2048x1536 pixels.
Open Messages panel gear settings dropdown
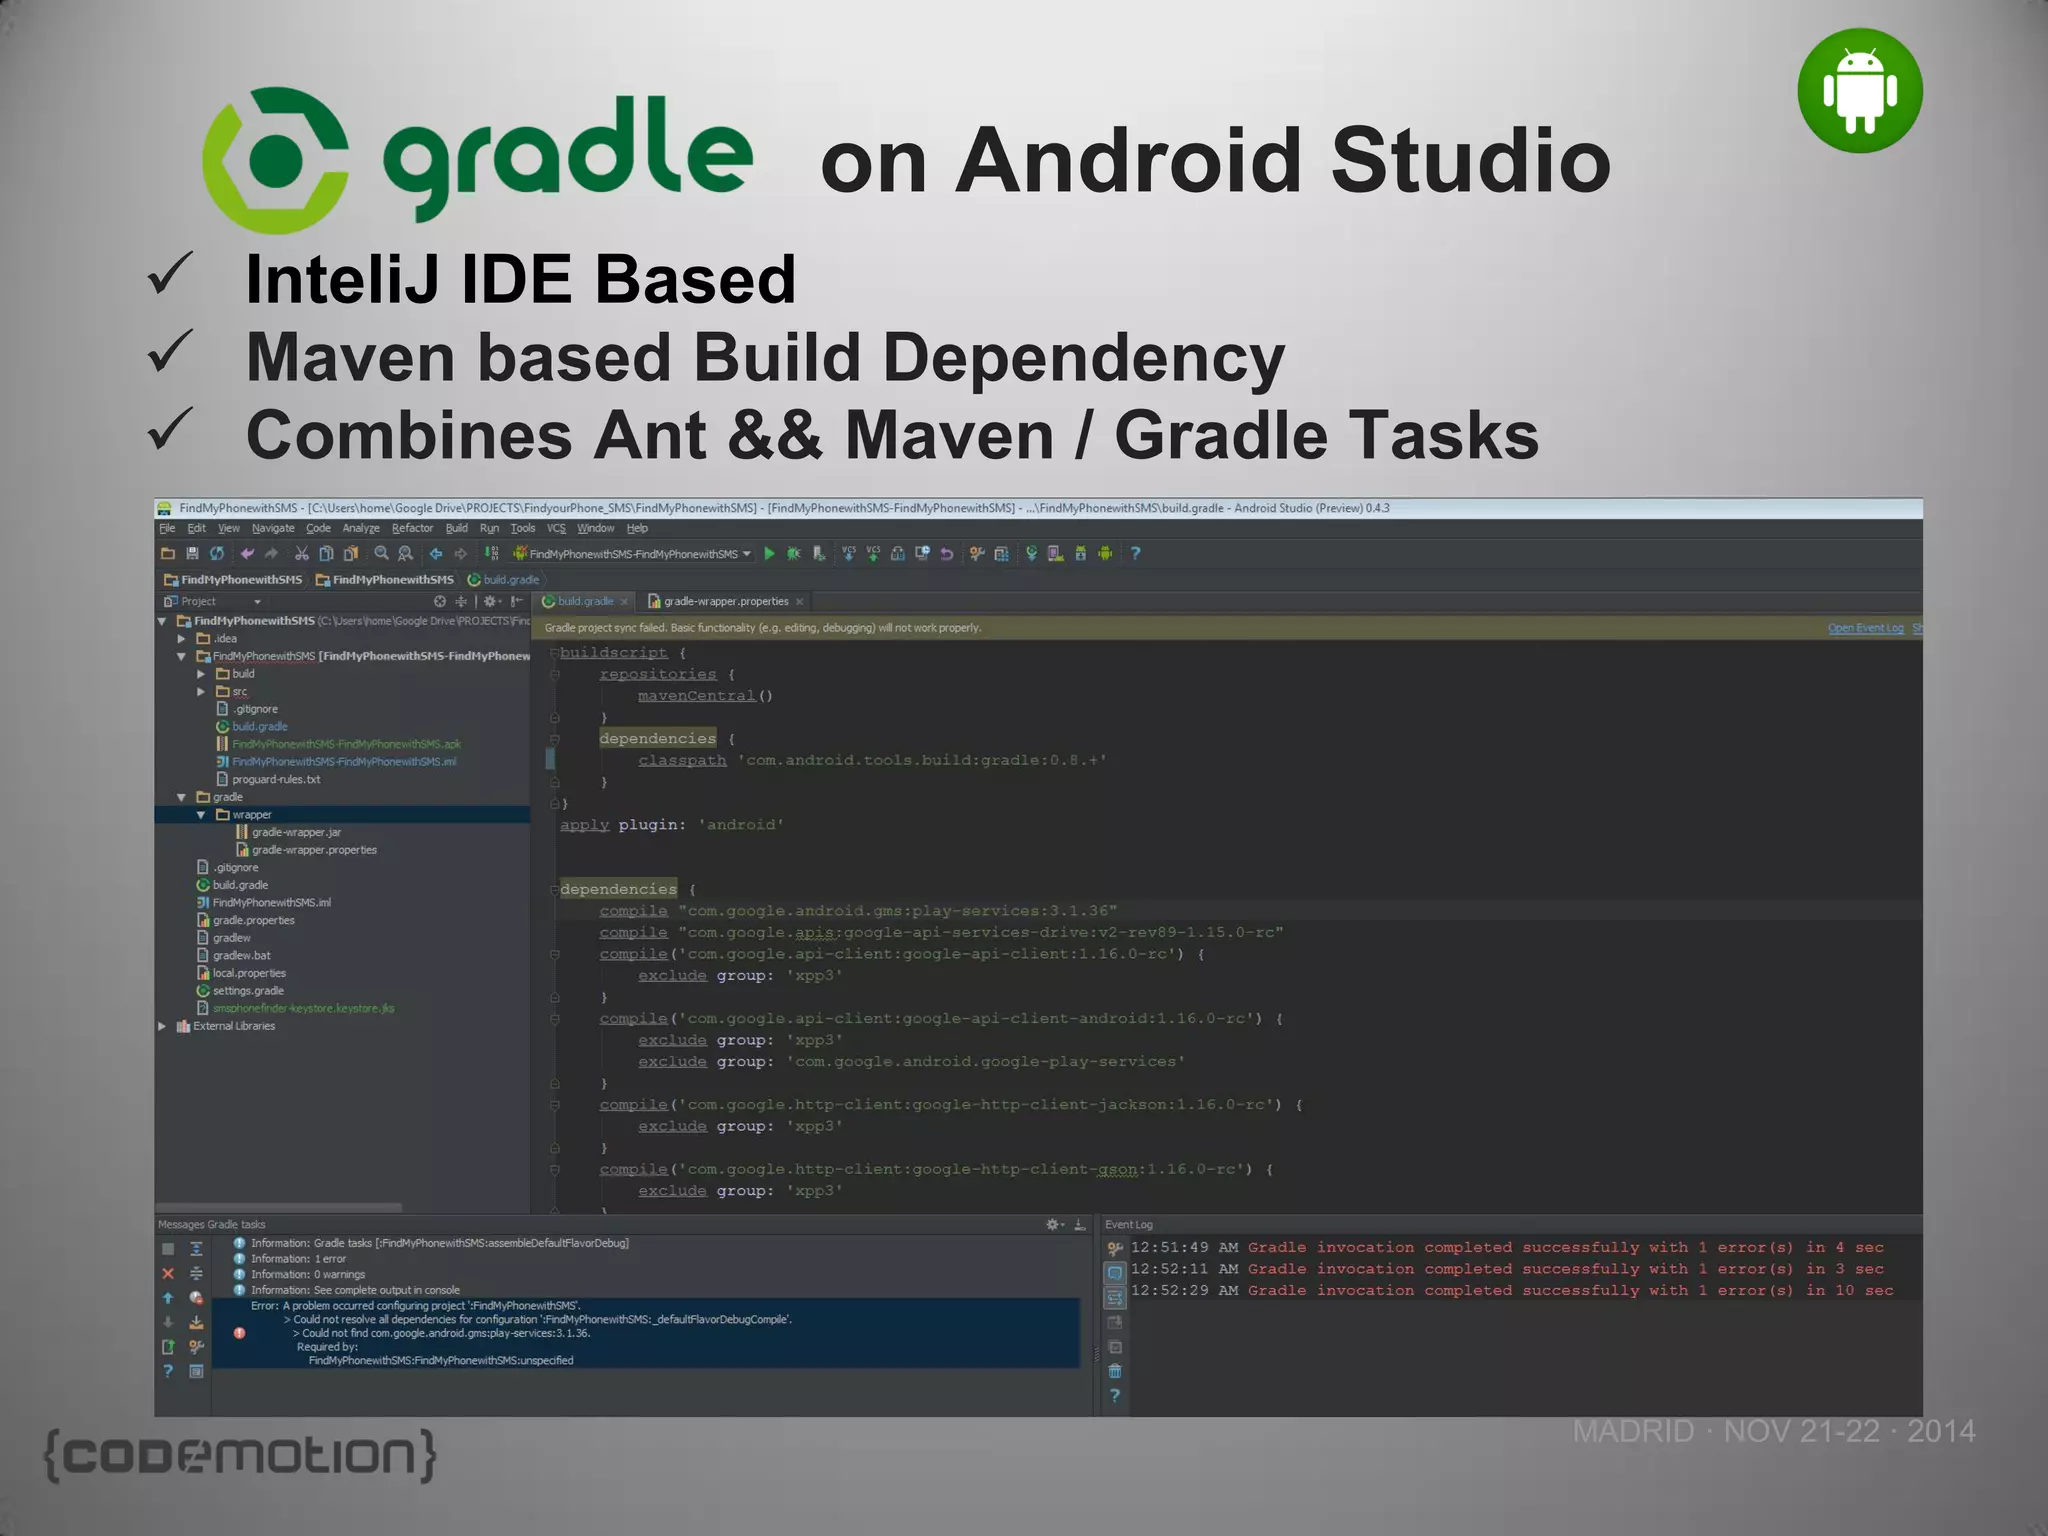click(x=1054, y=1224)
